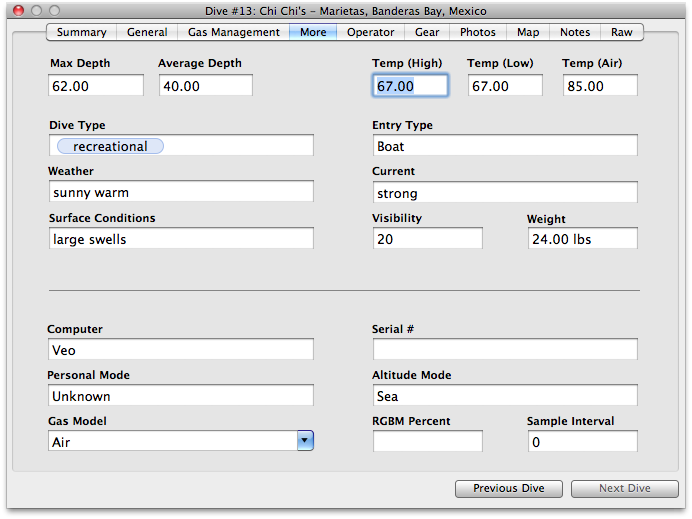This screenshot has width=692, height=519.
Task: Click the Max Depth field
Action: click(96, 86)
